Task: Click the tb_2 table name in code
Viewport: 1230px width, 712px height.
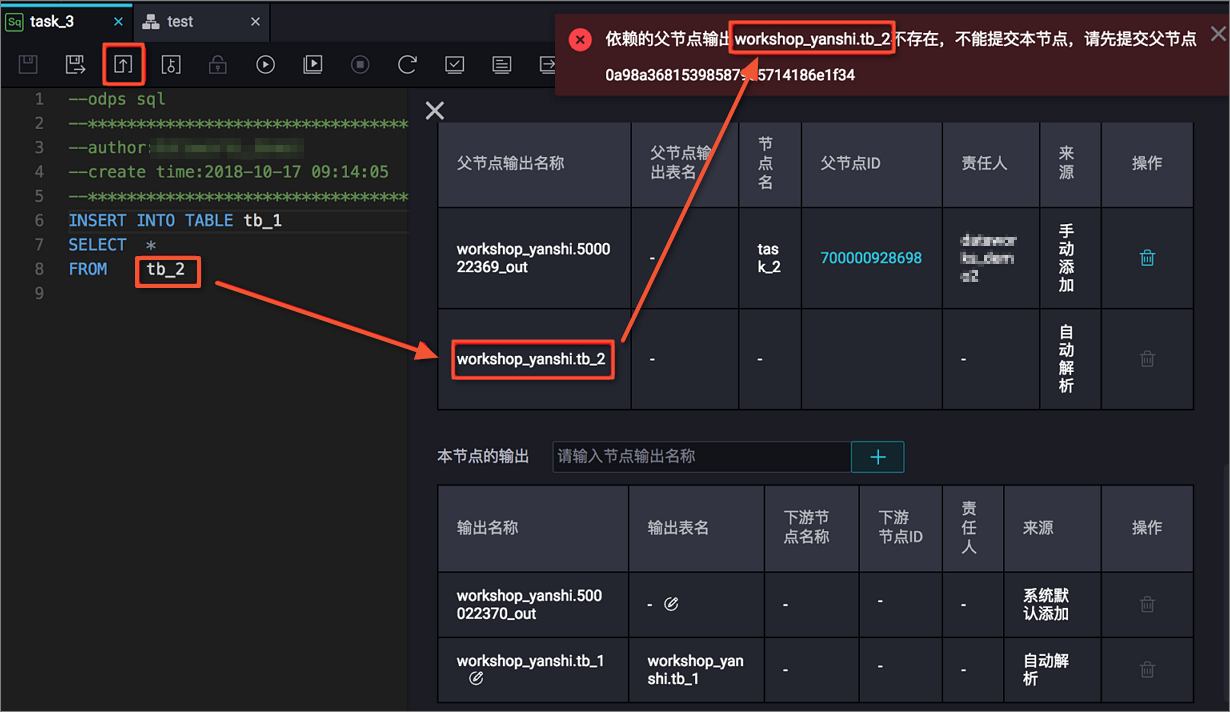Action: pyautogui.click(x=166, y=269)
